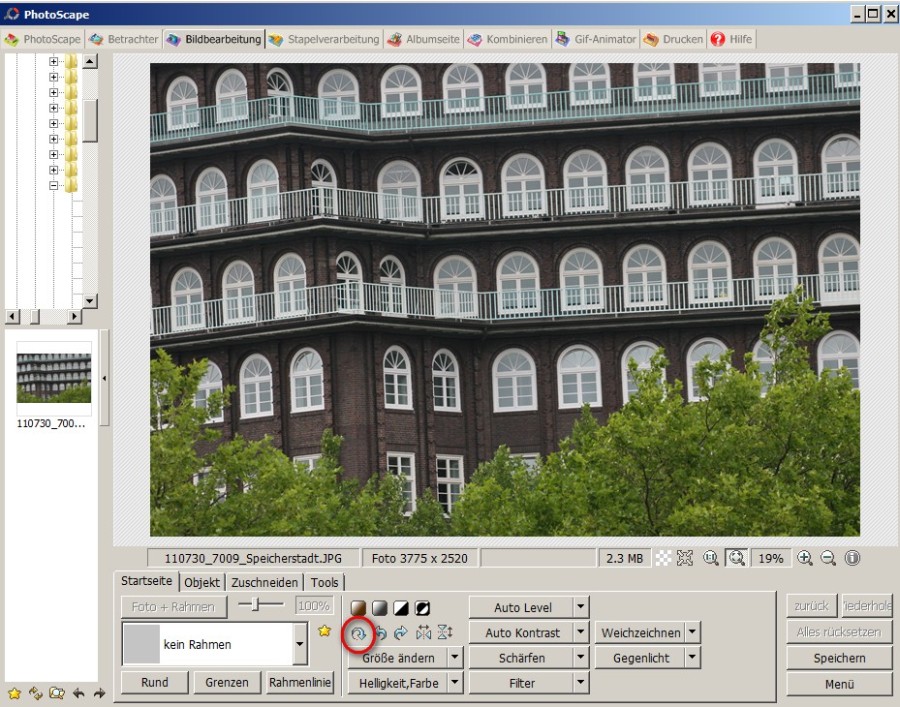The image size is (900, 707).
Task: Flip the image vertically
Action: click(444, 632)
